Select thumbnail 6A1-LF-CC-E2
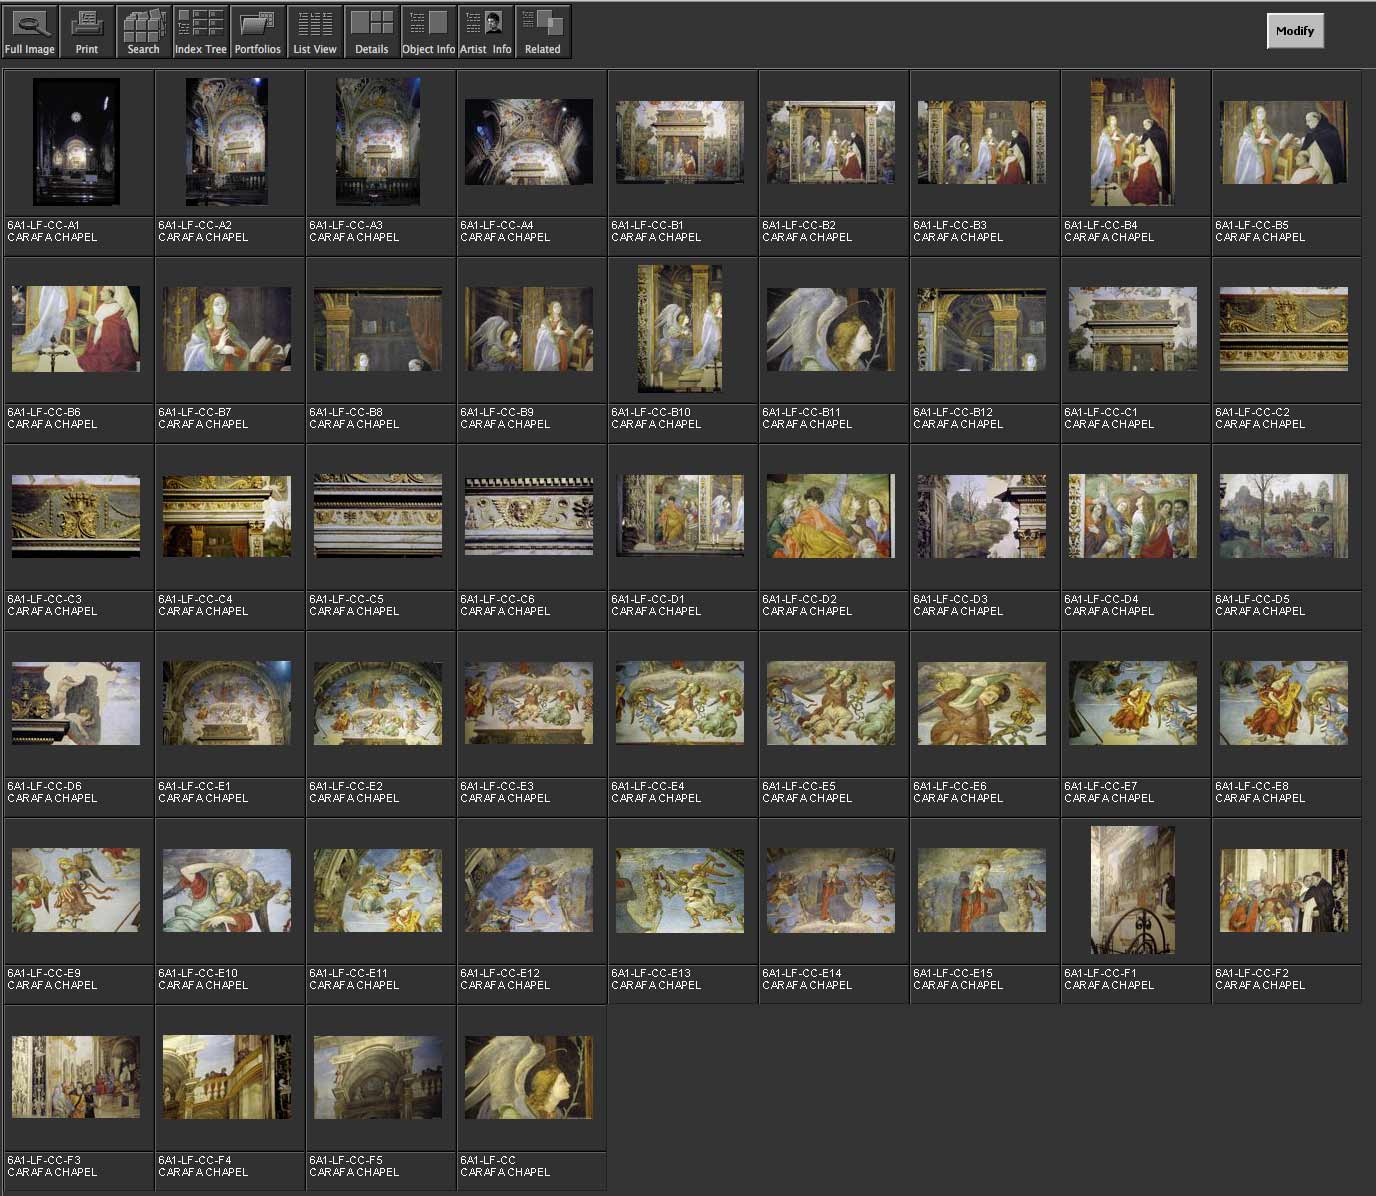 [x=378, y=703]
